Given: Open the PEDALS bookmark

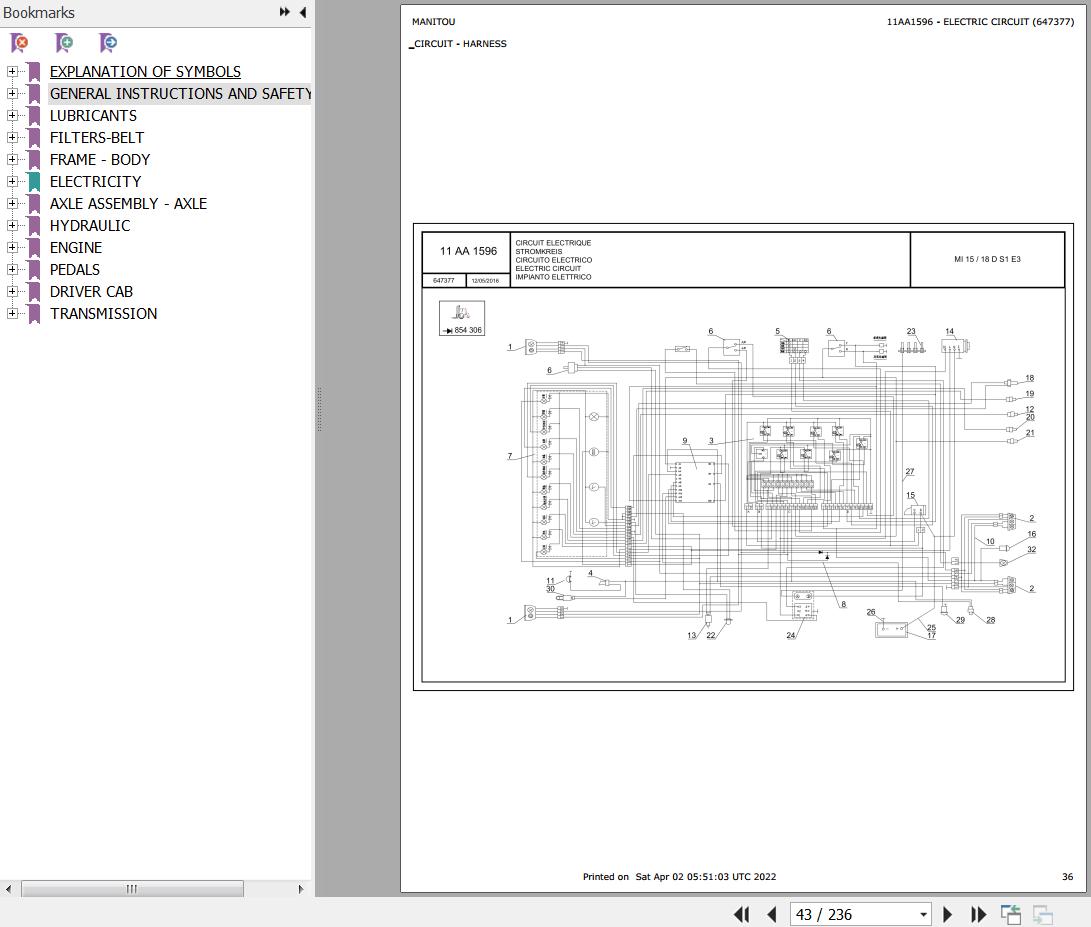Looking at the screenshot, I should click(74, 270).
